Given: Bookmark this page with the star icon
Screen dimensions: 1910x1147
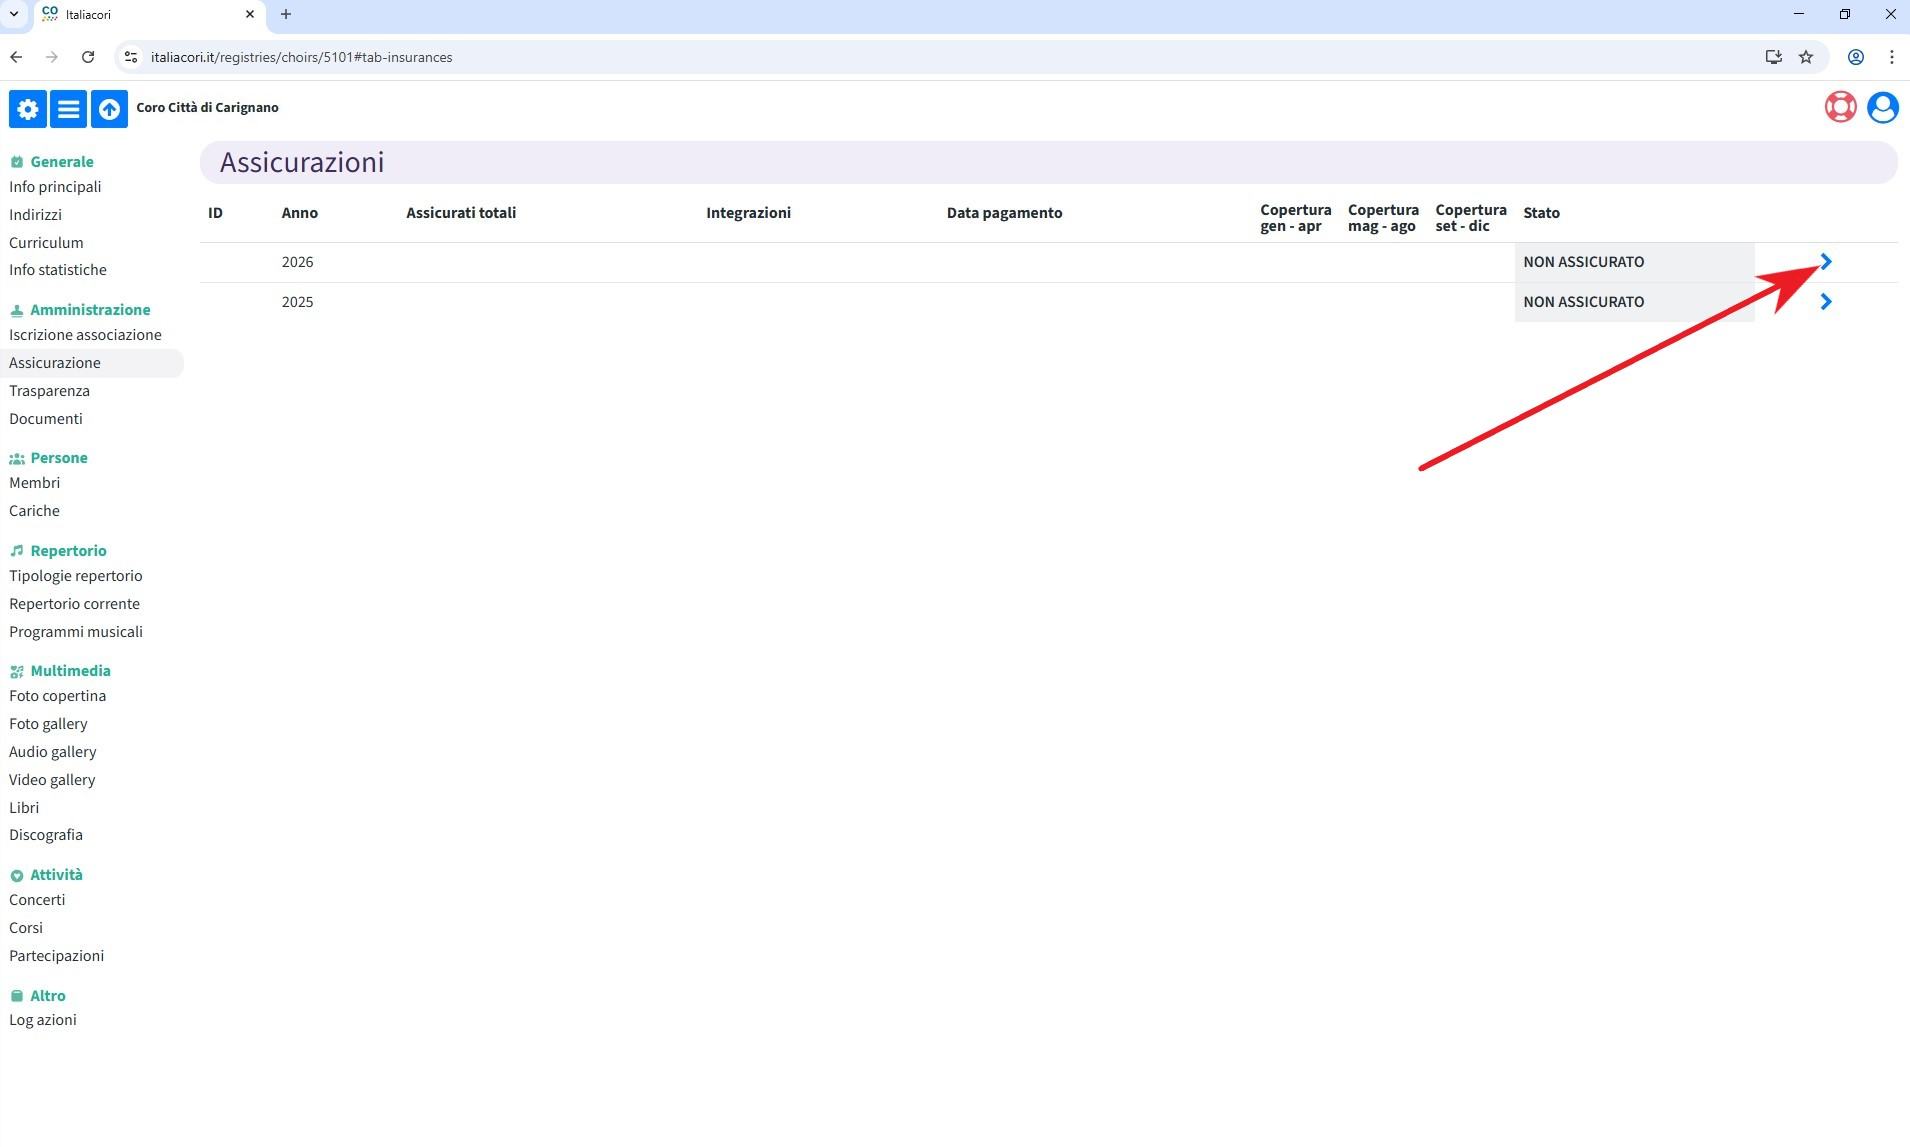Looking at the screenshot, I should click(x=1806, y=57).
